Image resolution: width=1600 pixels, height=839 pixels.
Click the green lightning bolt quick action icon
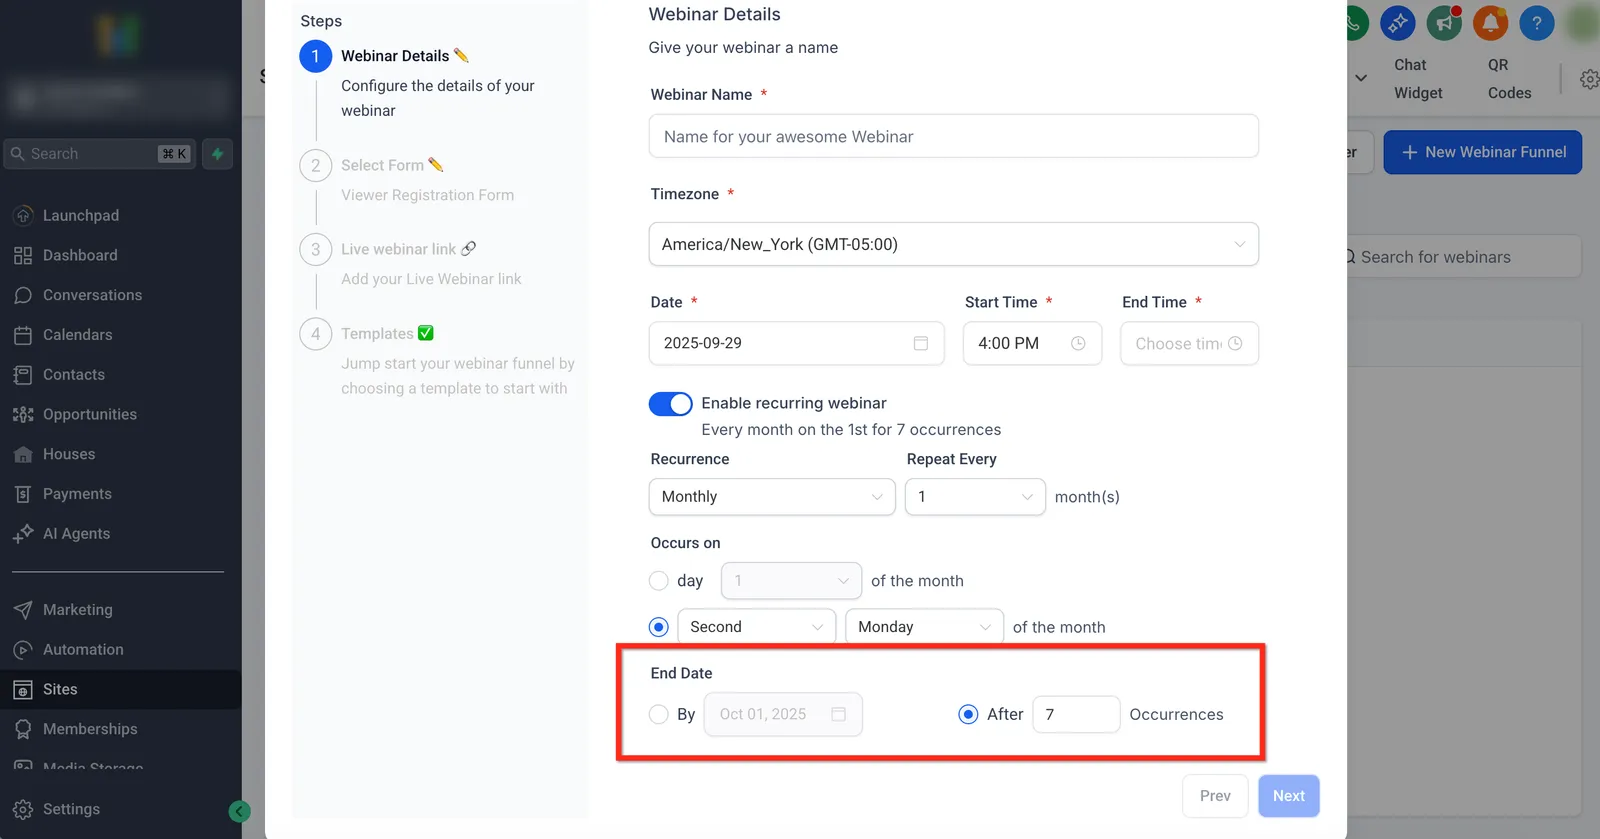[217, 154]
